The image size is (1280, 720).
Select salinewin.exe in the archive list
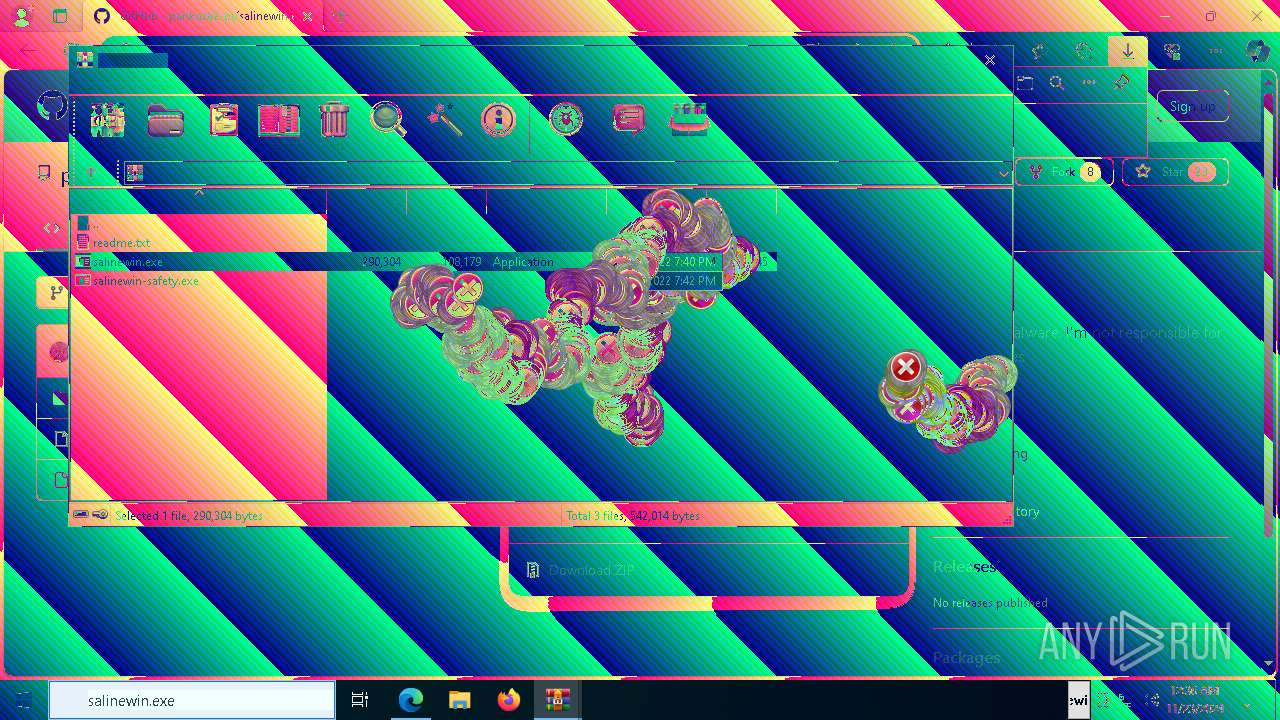click(x=425, y=262)
